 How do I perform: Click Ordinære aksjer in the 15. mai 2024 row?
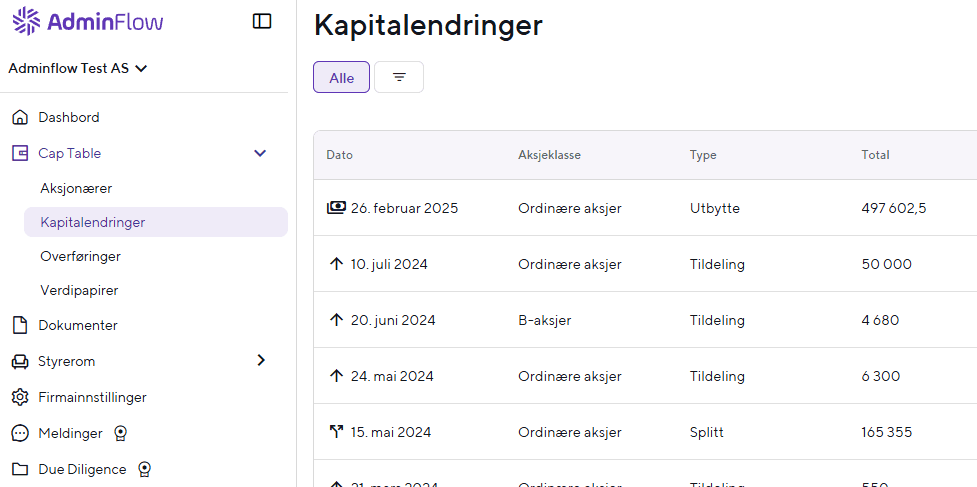pos(570,432)
